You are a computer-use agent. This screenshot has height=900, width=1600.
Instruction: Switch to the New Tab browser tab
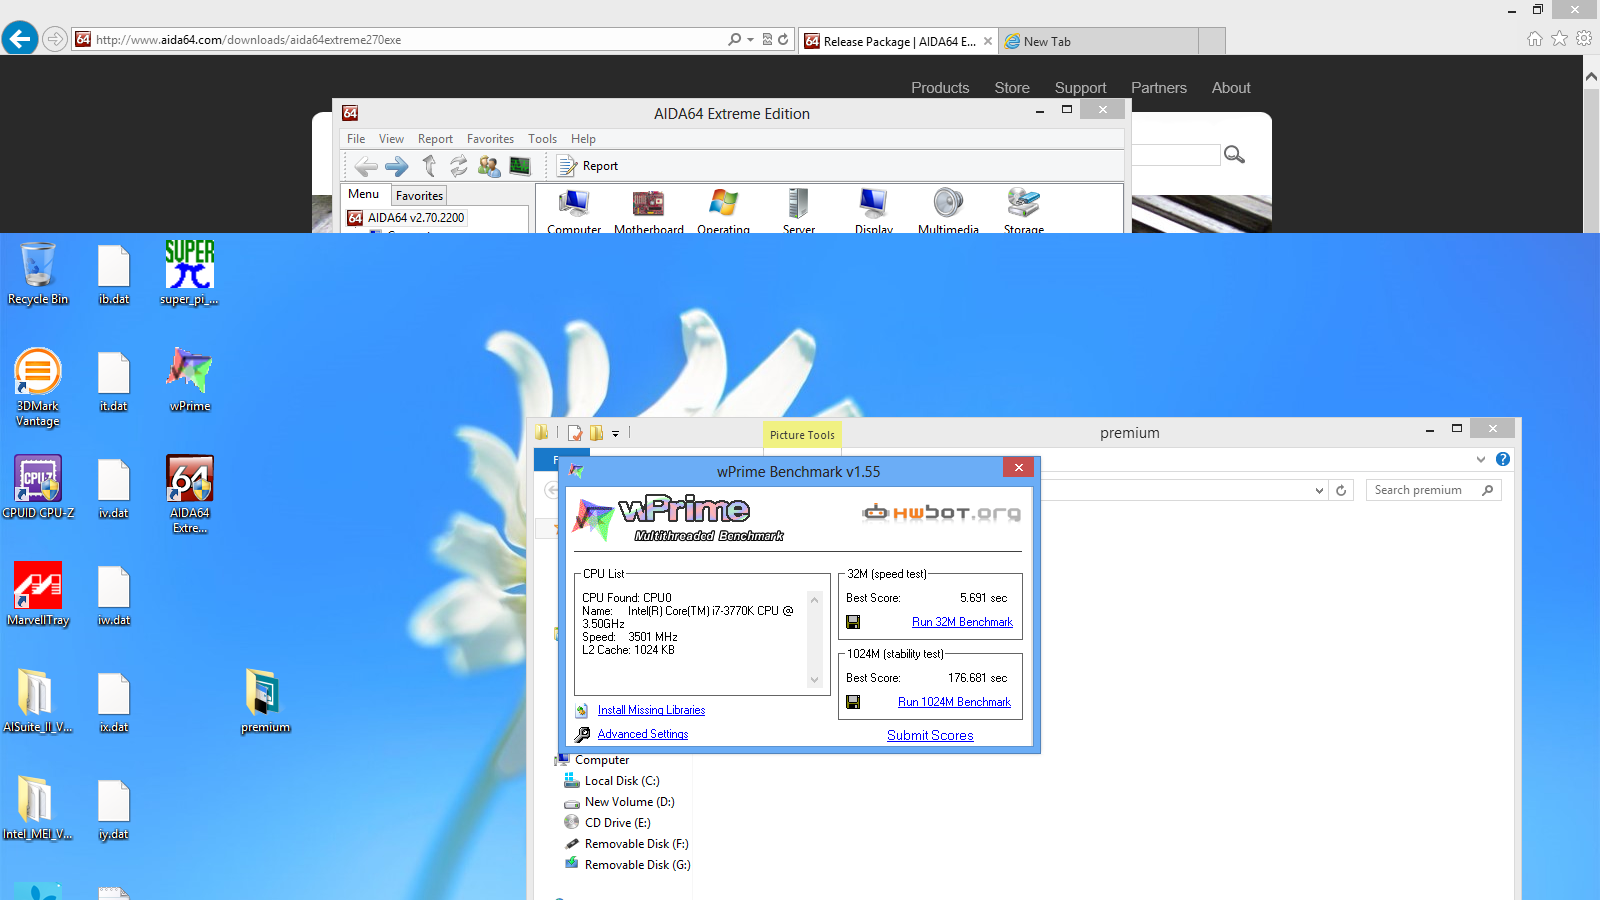pos(1098,41)
